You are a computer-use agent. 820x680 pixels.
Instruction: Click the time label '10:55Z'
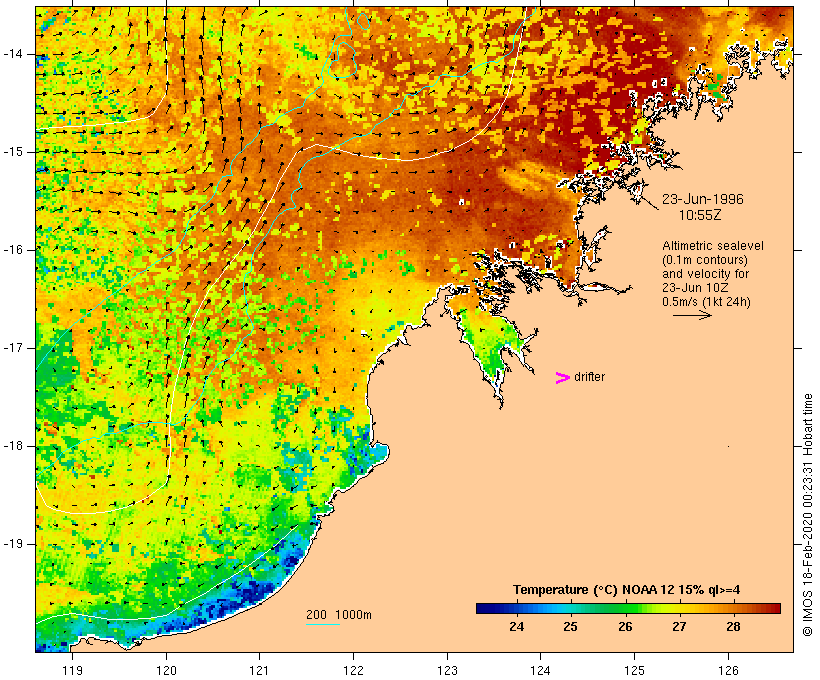pos(700,215)
